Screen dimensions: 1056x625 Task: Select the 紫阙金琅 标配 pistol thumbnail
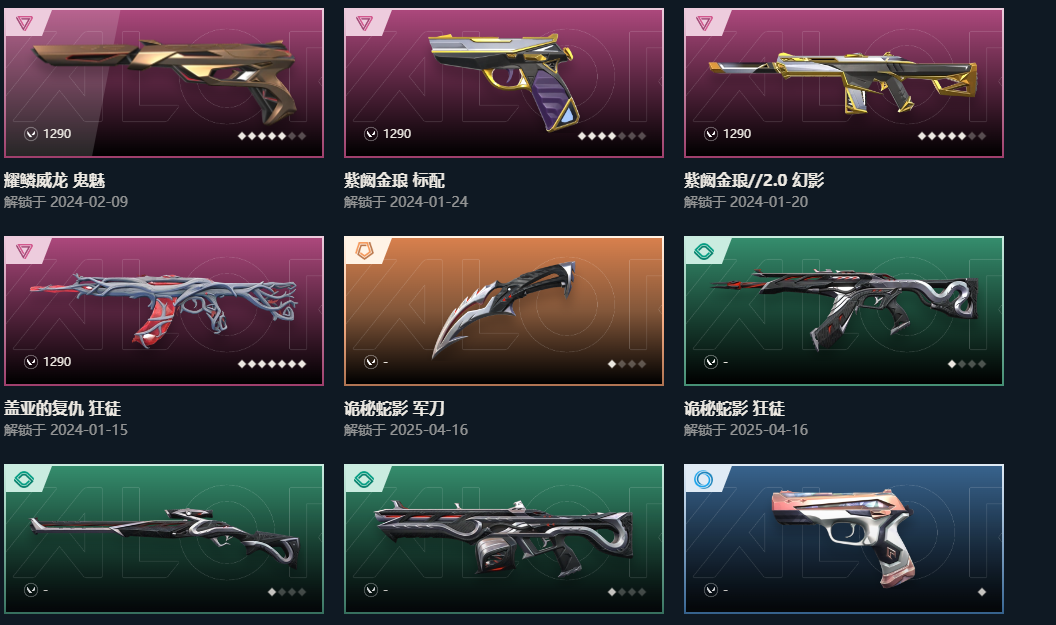click(x=504, y=83)
